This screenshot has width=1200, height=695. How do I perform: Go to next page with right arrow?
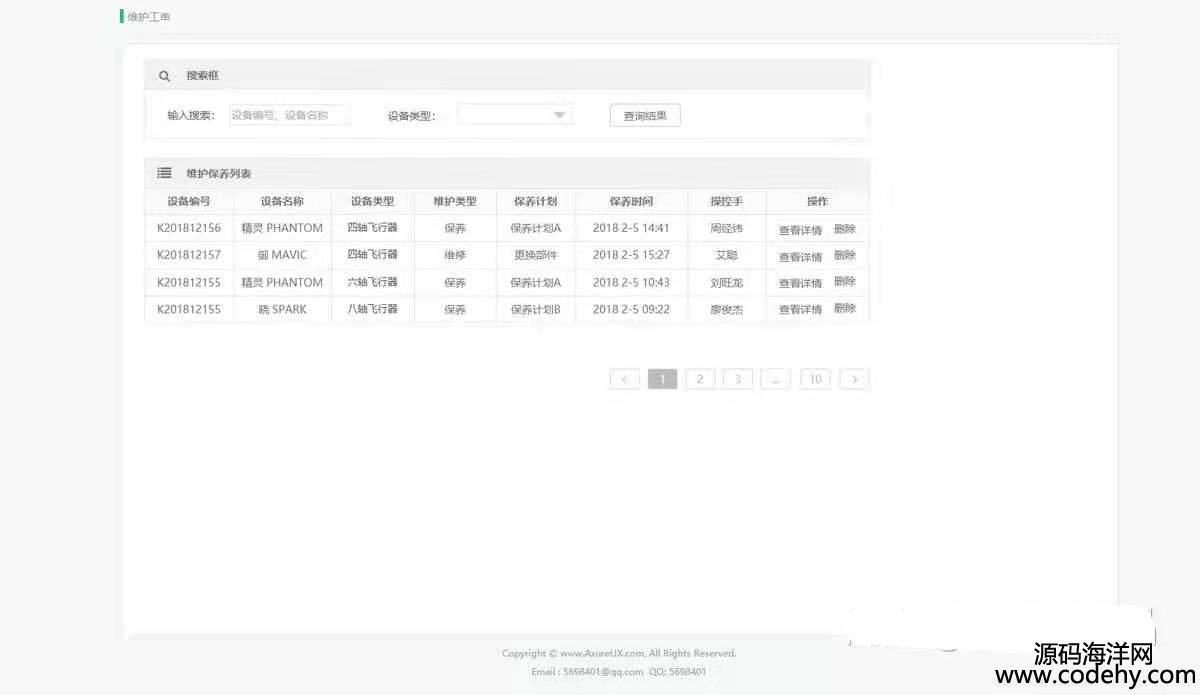[x=854, y=379]
